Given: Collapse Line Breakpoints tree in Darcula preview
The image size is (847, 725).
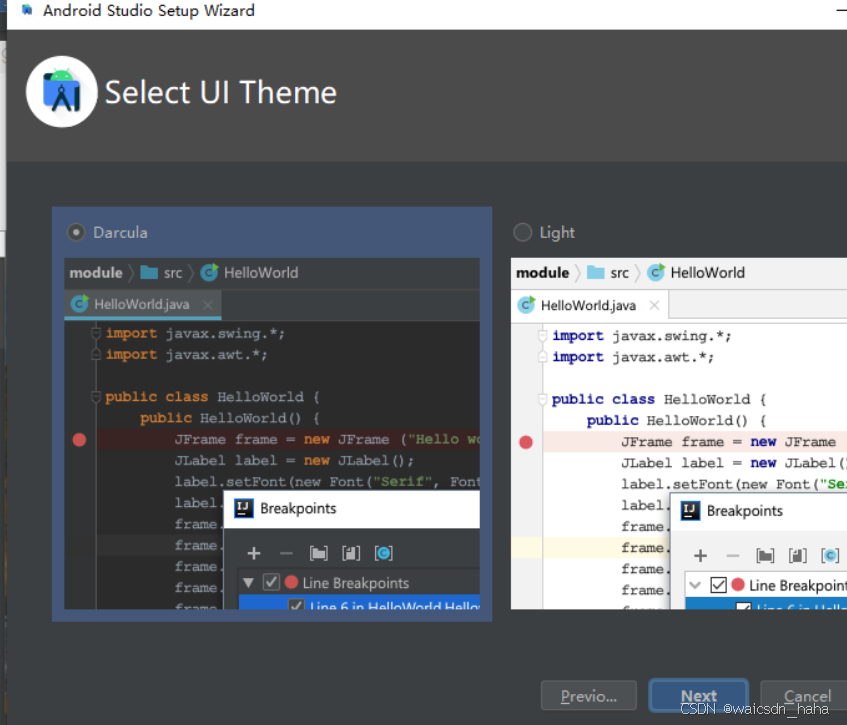Looking at the screenshot, I should click(248, 583).
